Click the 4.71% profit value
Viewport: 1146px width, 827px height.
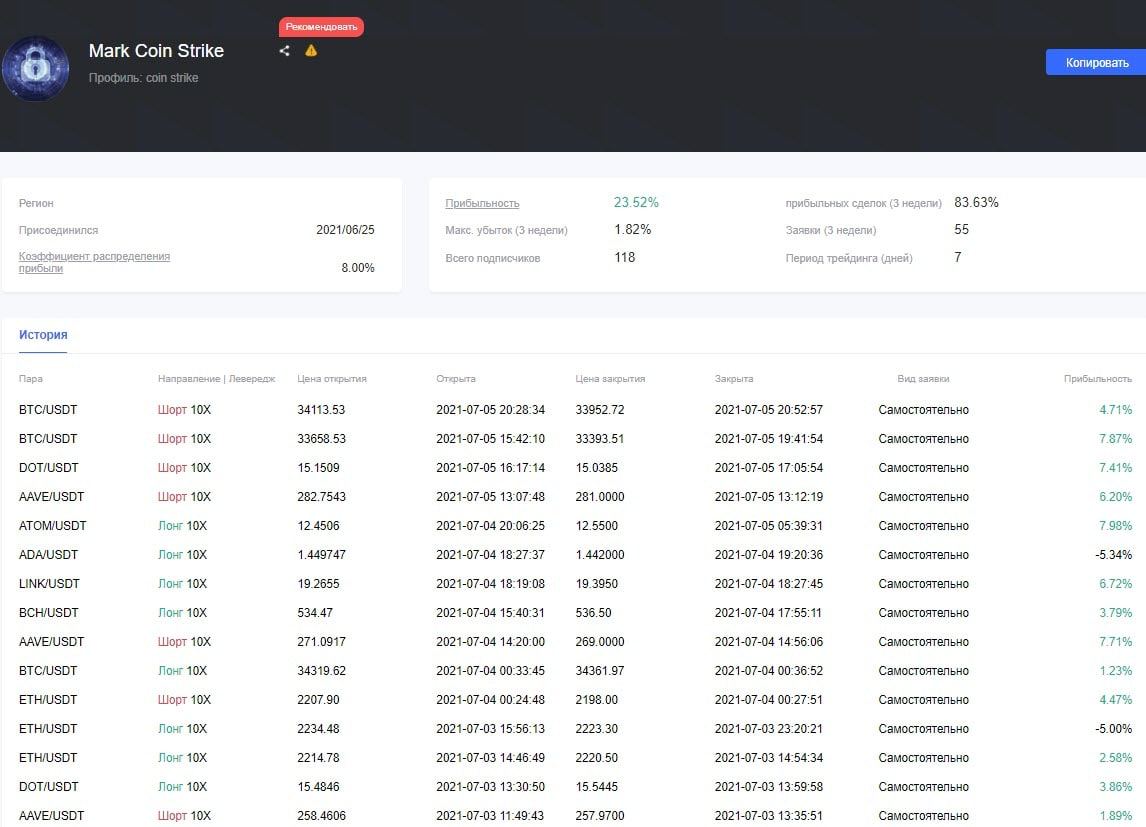pos(1115,410)
